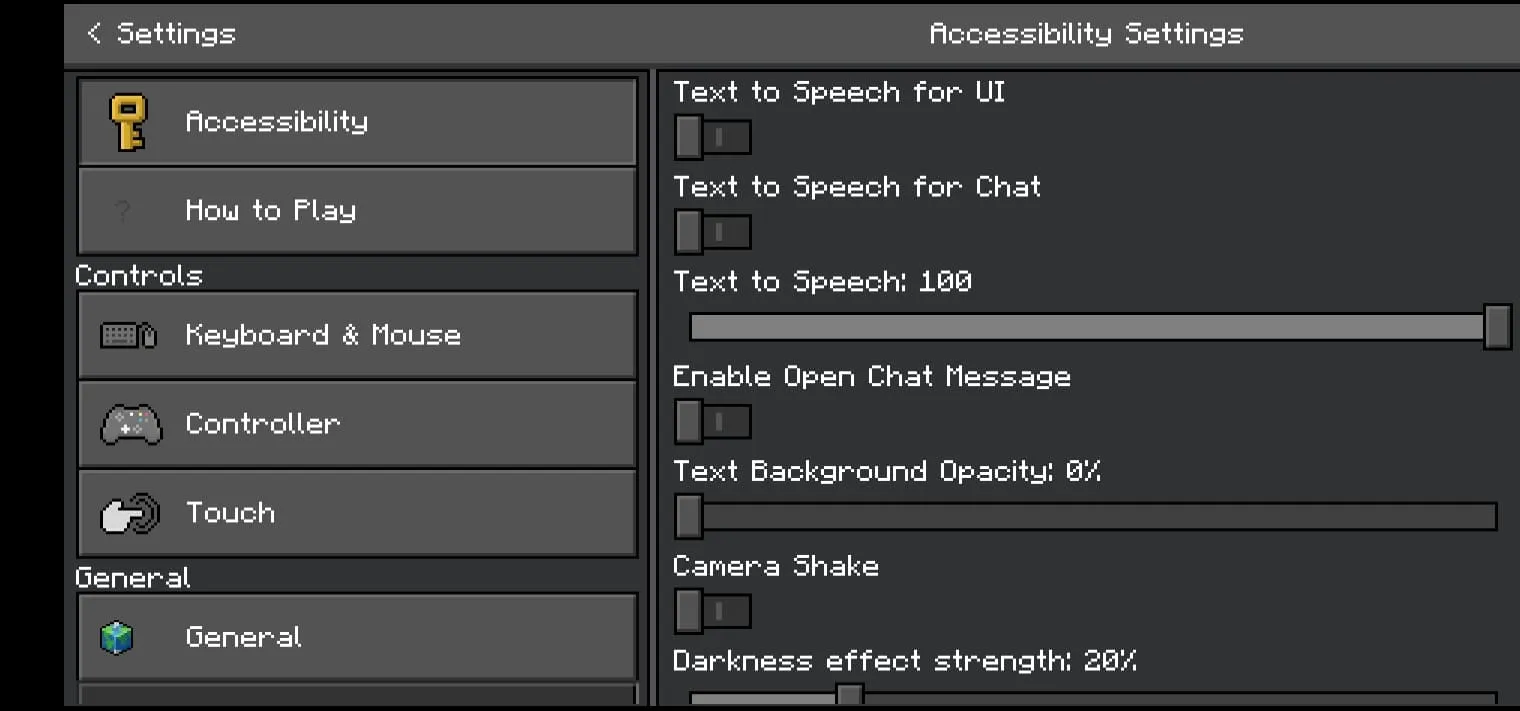Enable Text to Speech for Chat
The width and height of the screenshot is (1520, 711).
click(713, 232)
